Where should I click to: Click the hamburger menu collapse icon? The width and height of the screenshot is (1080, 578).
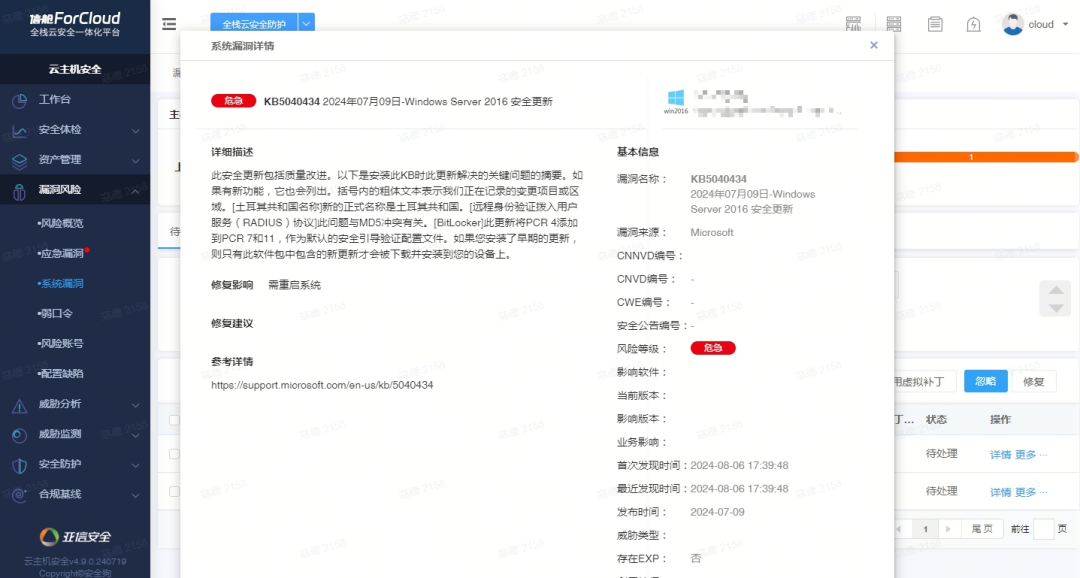coord(169,24)
